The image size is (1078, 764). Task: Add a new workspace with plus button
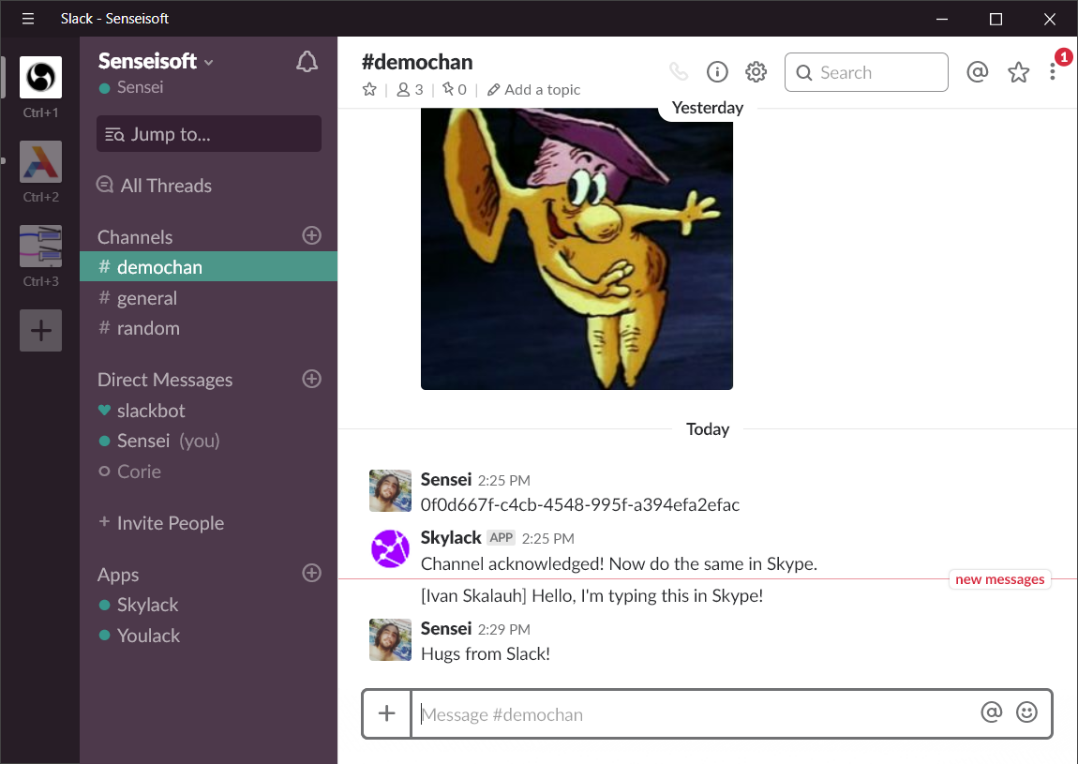pos(41,331)
